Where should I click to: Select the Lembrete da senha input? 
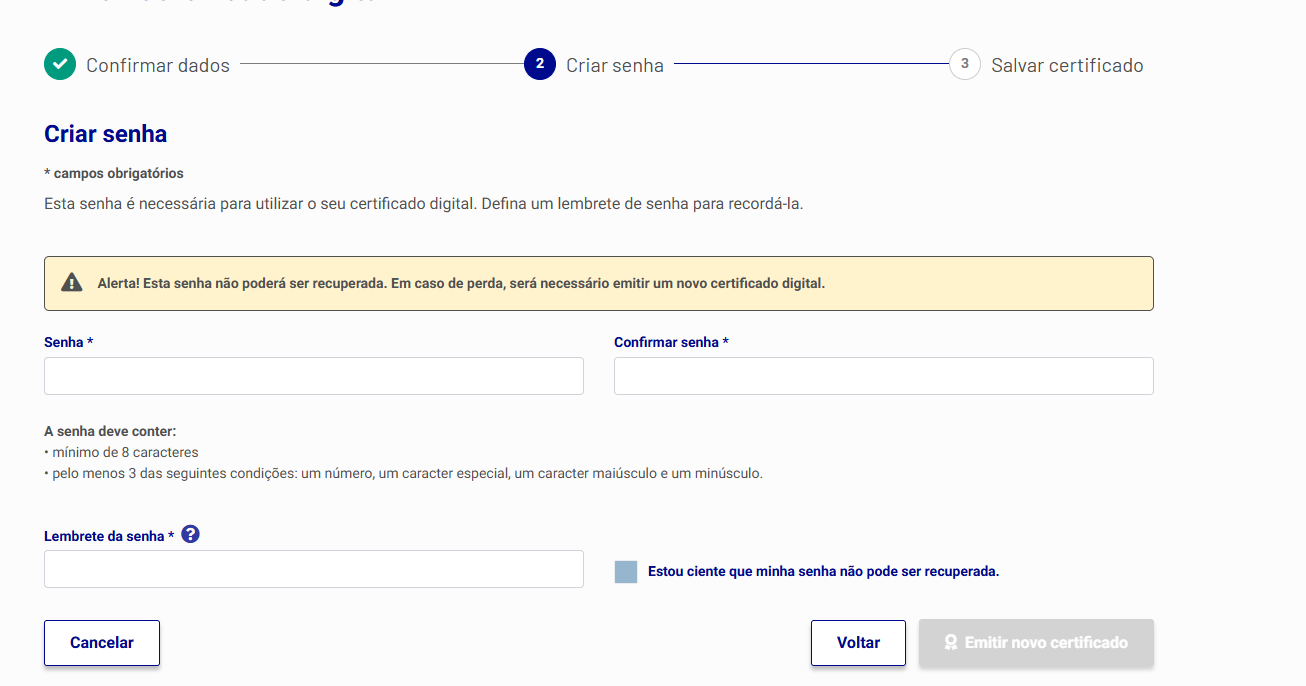(314, 569)
